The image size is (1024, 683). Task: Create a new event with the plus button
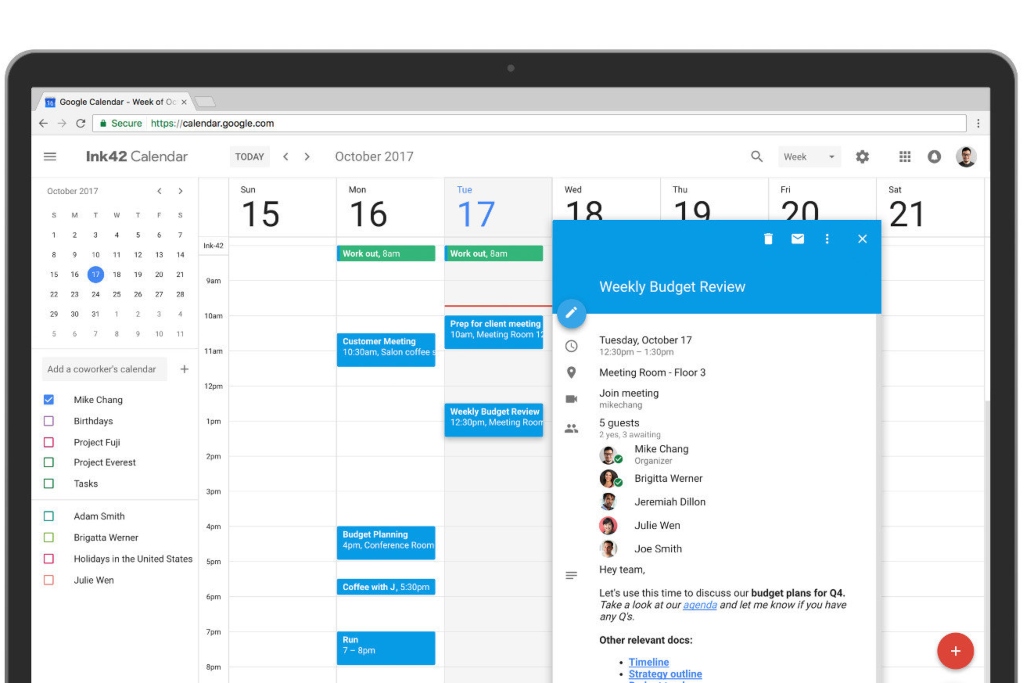[x=955, y=651]
